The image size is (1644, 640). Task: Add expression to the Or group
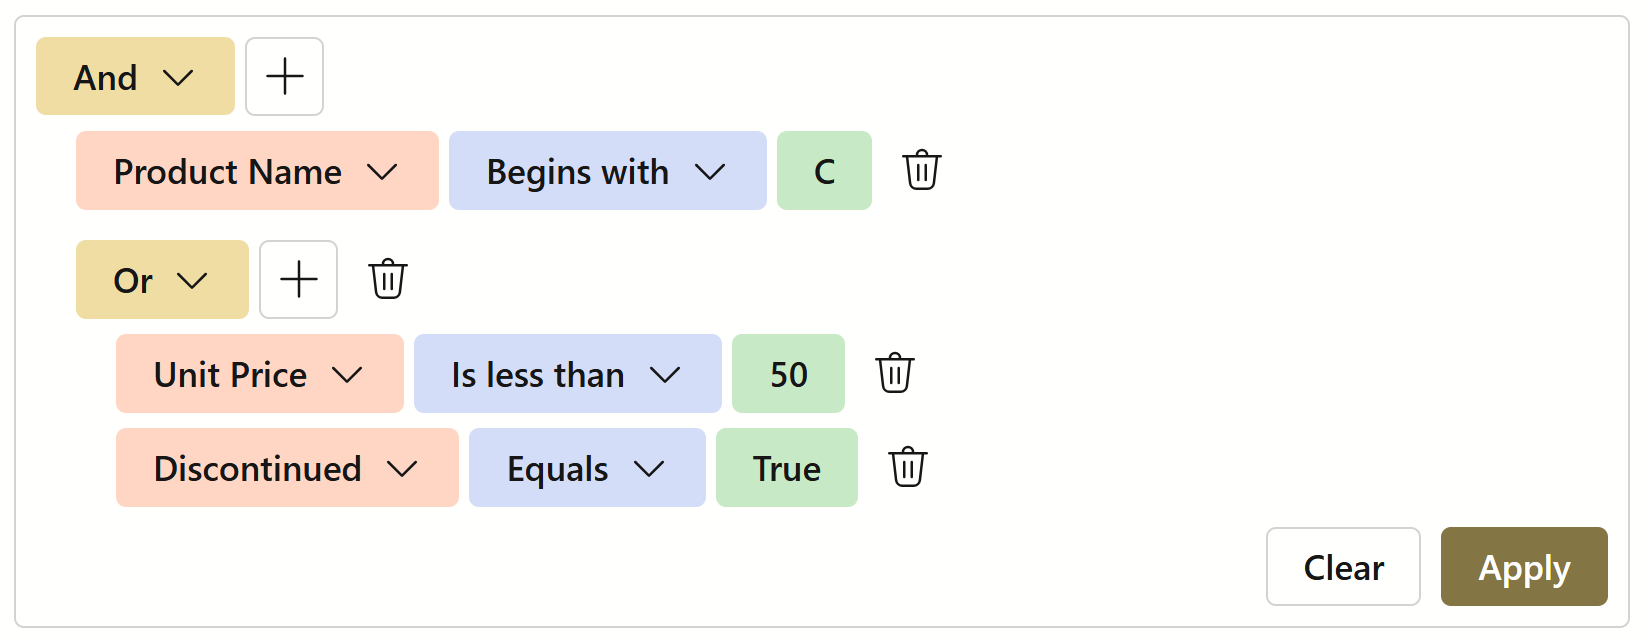tap(298, 280)
